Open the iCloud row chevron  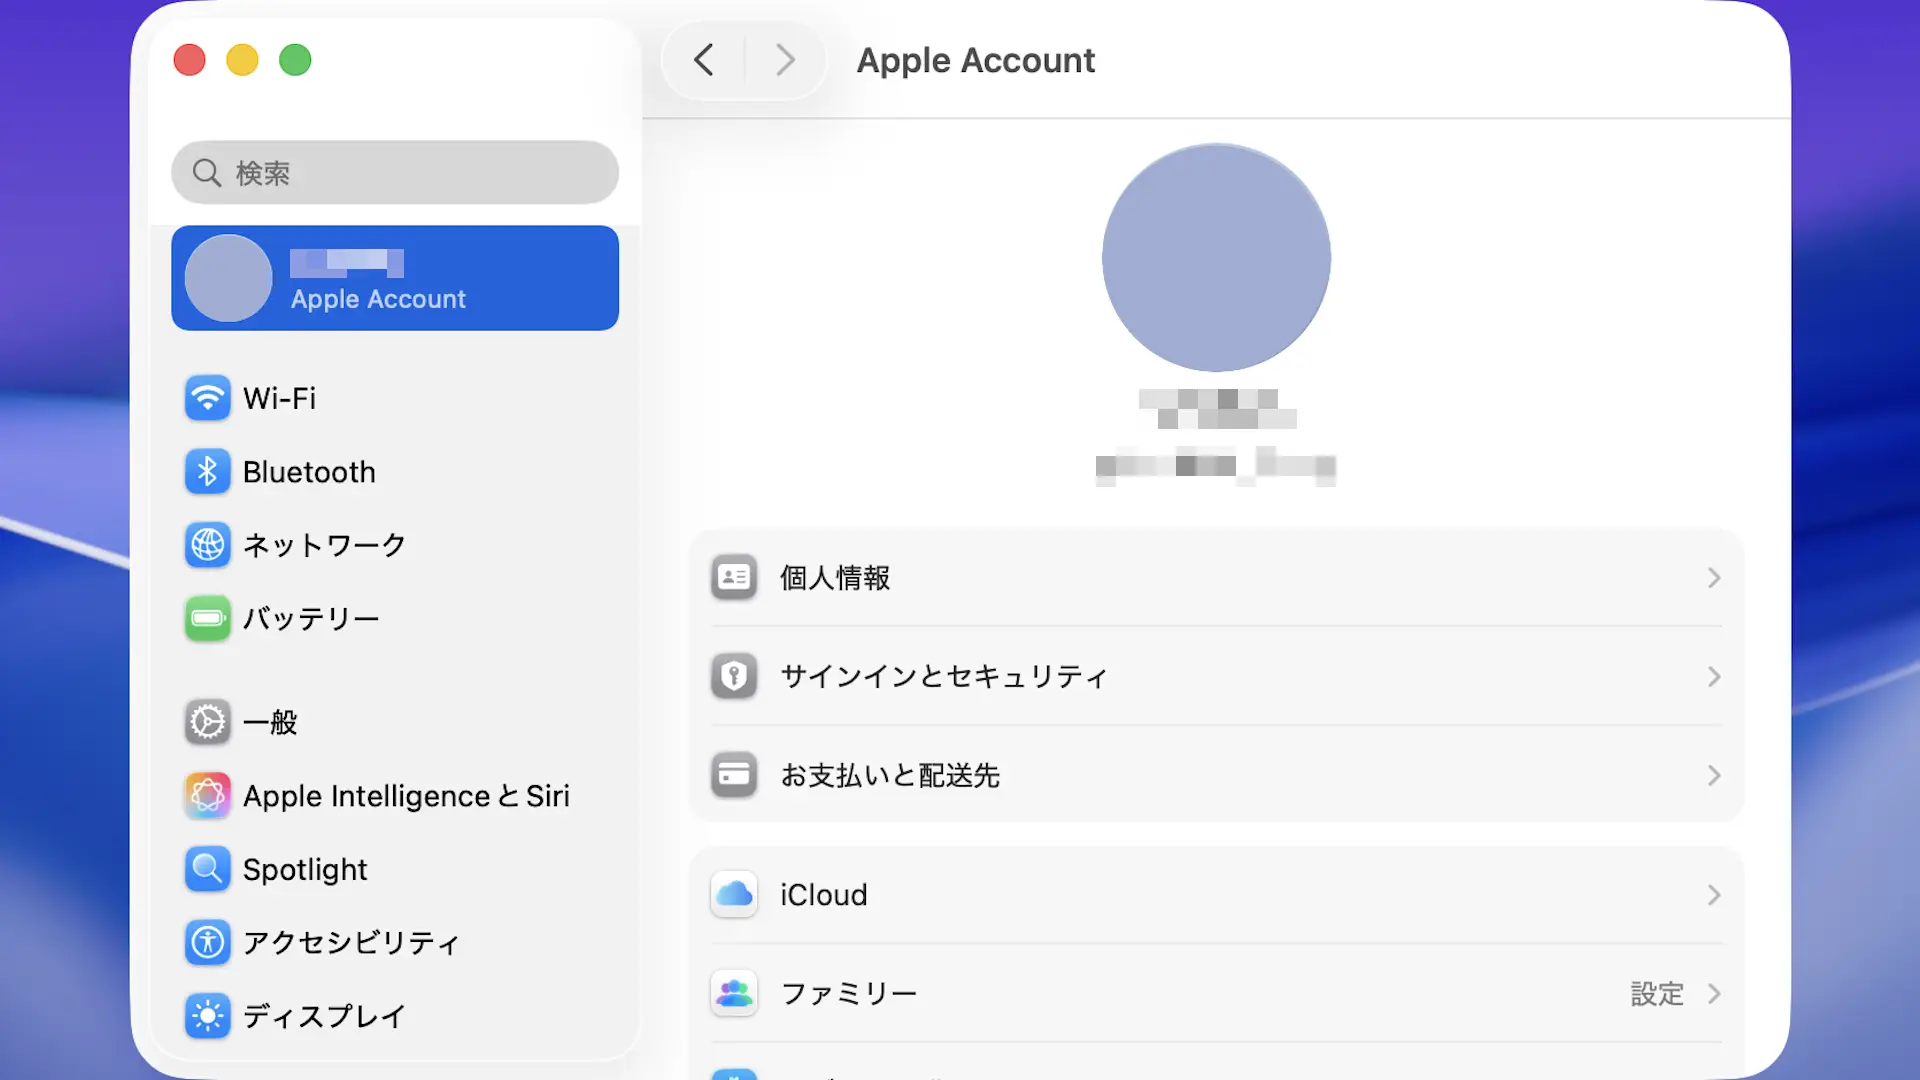pyautogui.click(x=1713, y=895)
